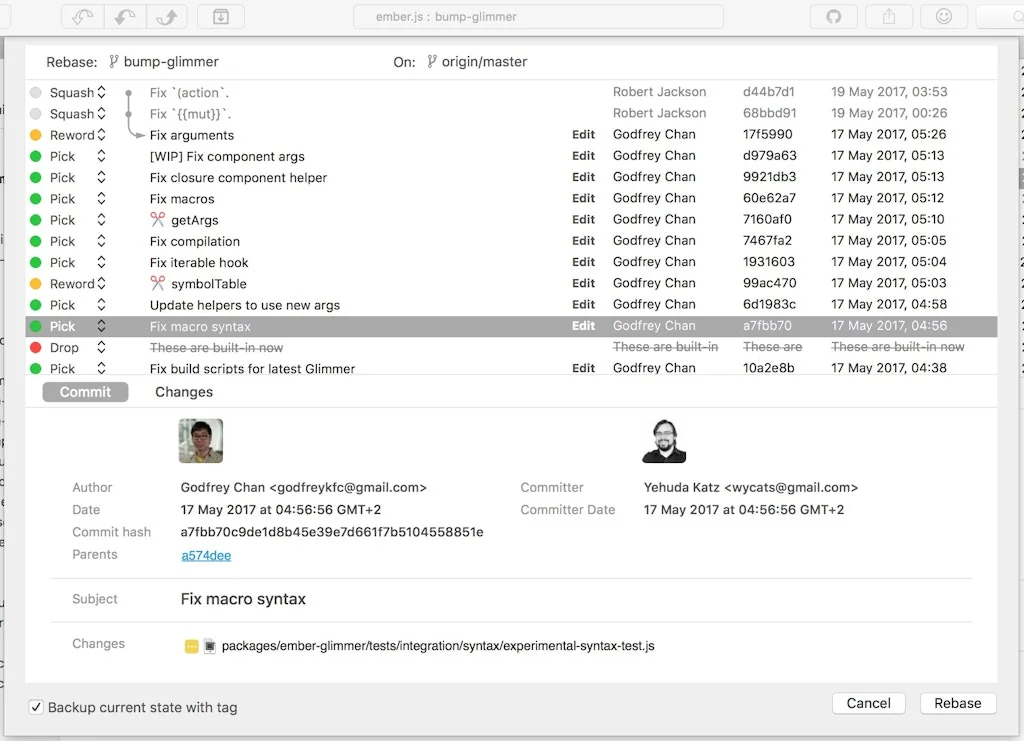Click the snapshot tray icon in the toolbar
The height and width of the screenshot is (741, 1024).
[x=220, y=16]
